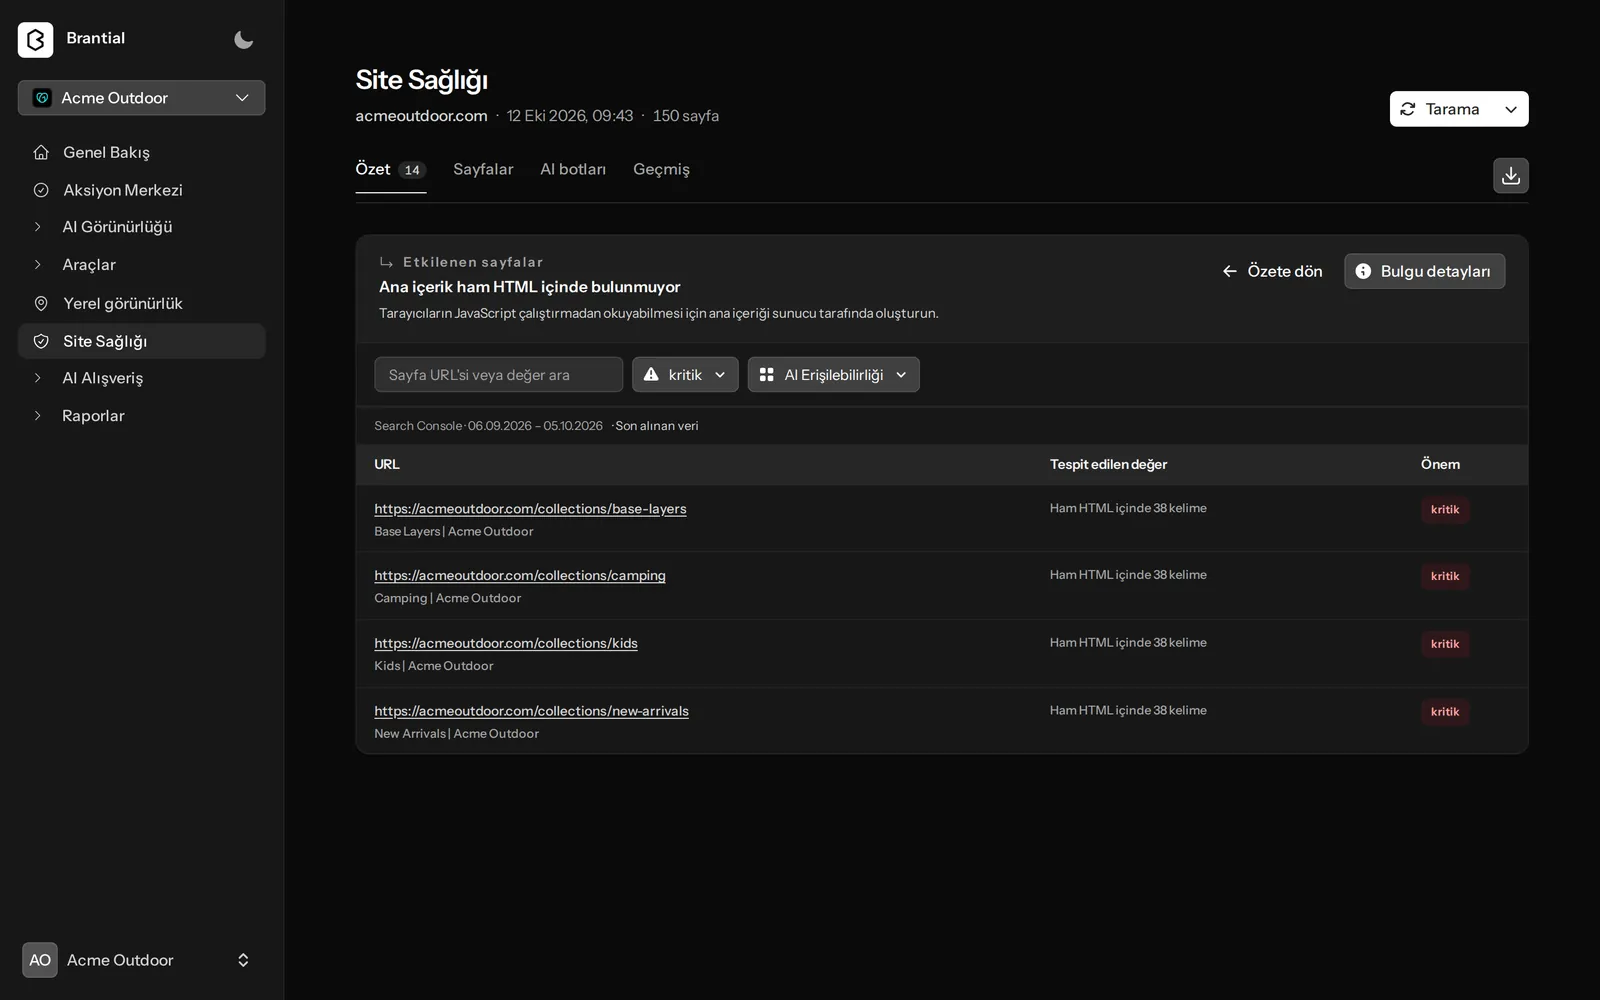Switch to the Özet tab
This screenshot has width=1600, height=1000.
click(391, 170)
